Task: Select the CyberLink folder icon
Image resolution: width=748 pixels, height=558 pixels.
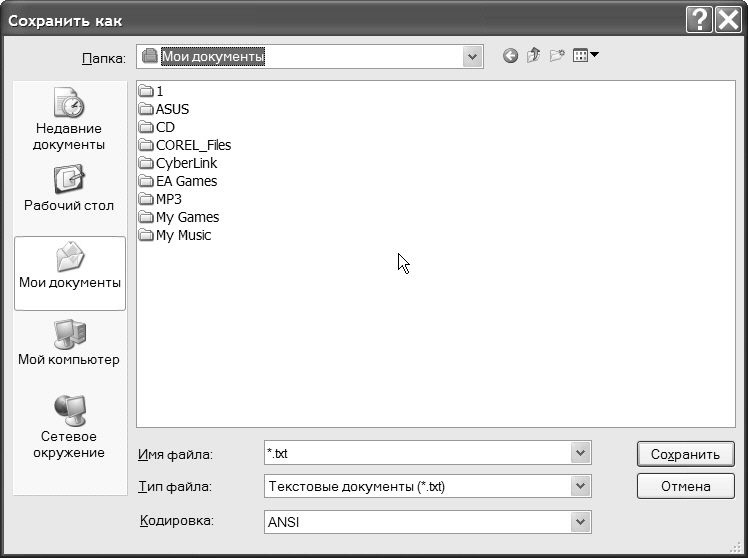Action: [146, 163]
